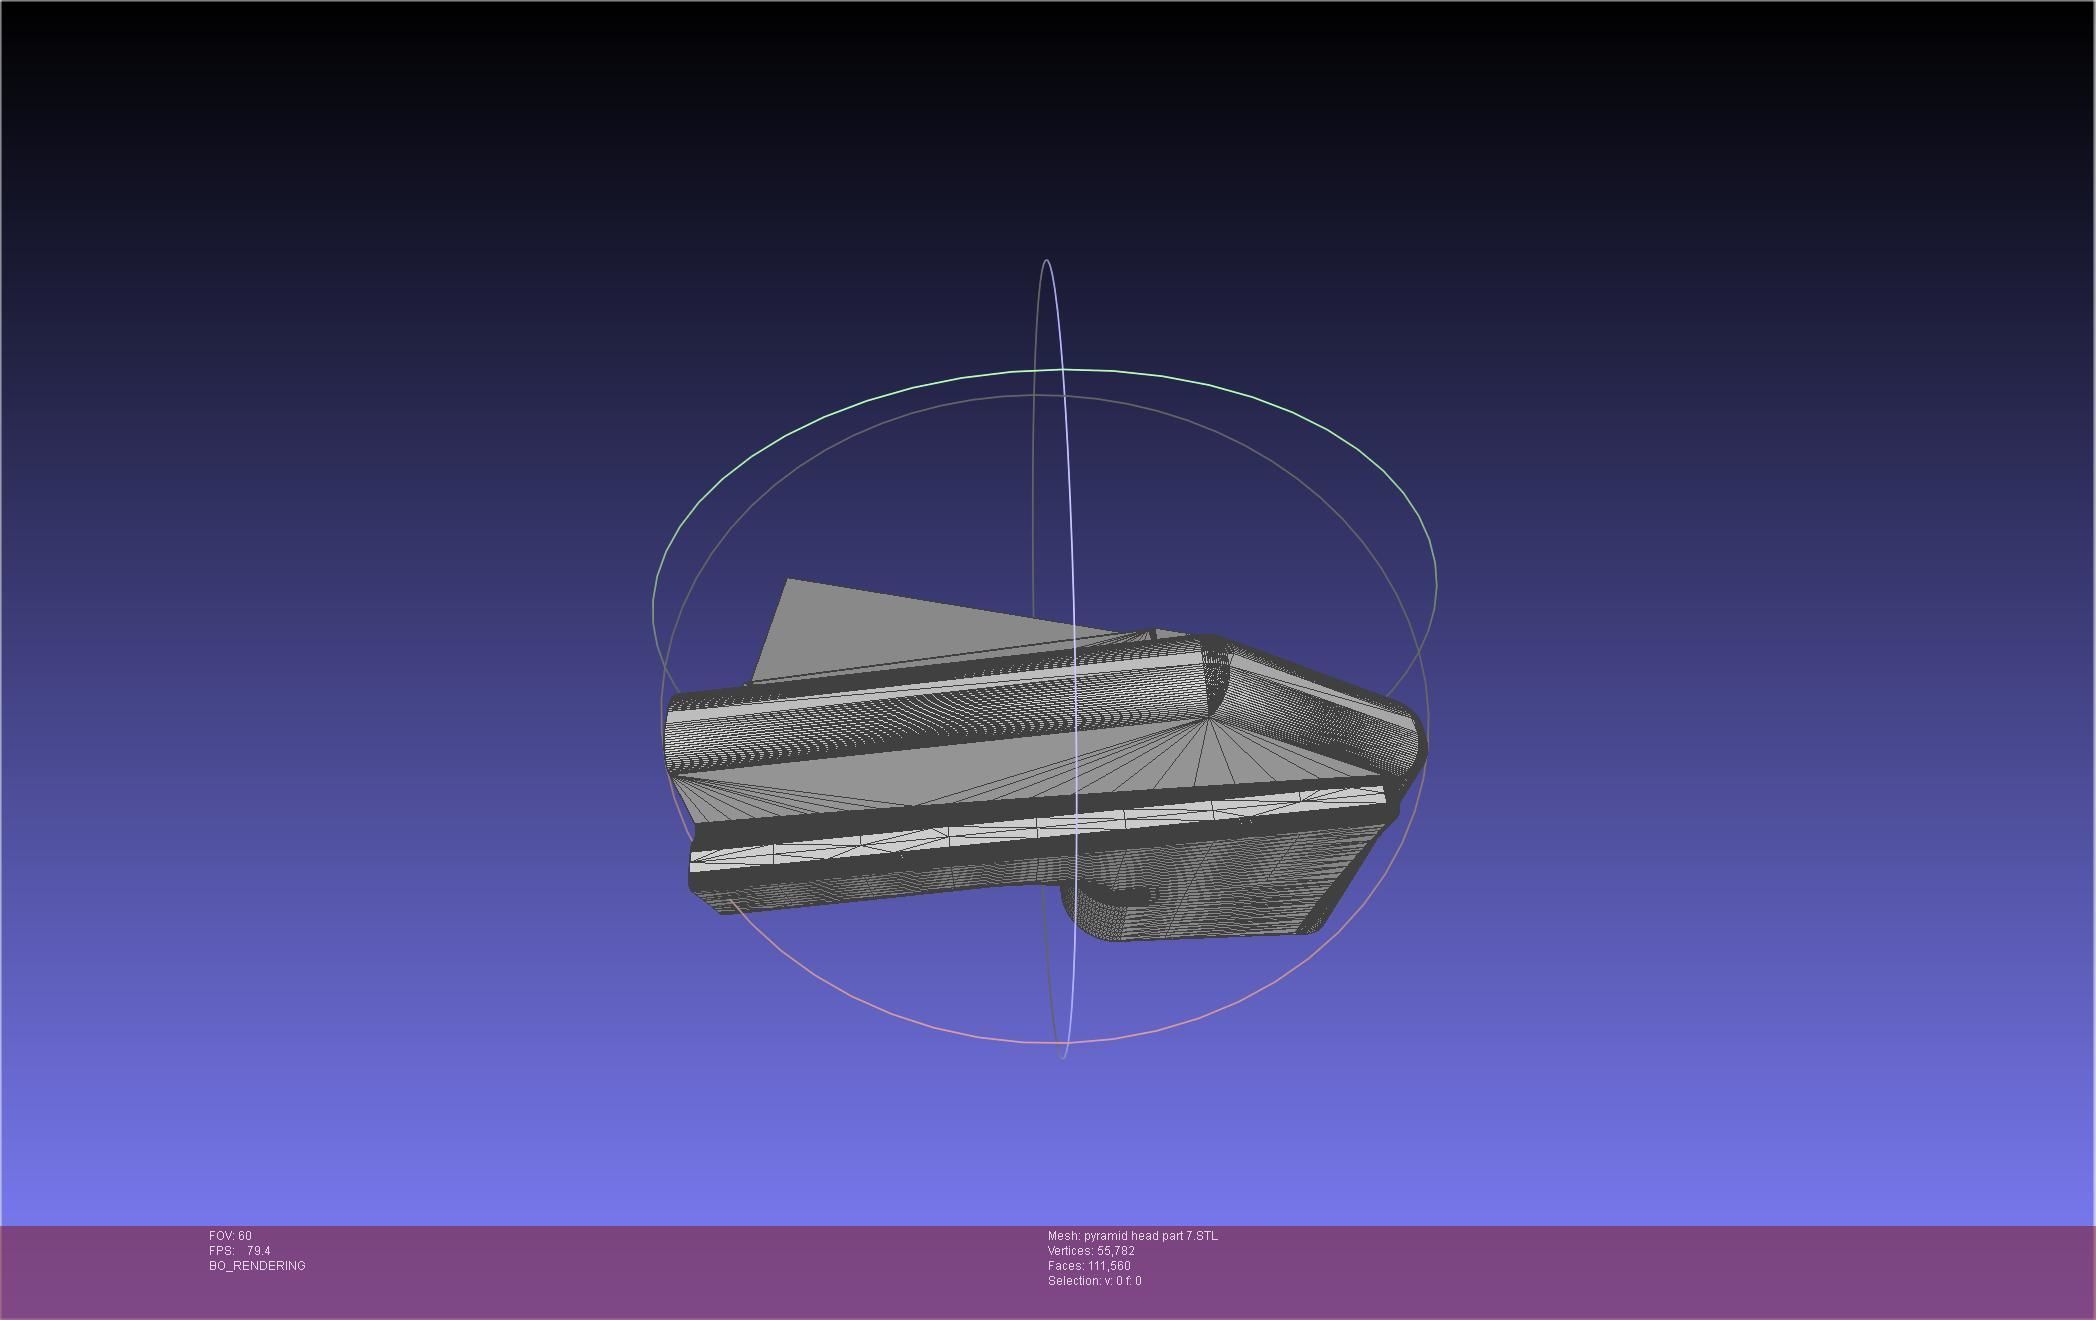Click the Vertices: 55,782 entry
This screenshot has height=1320, width=2096.
pos(1091,1251)
